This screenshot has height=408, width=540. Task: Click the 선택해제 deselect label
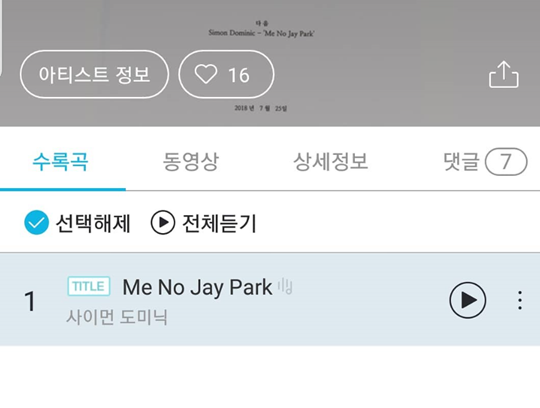pos(93,223)
